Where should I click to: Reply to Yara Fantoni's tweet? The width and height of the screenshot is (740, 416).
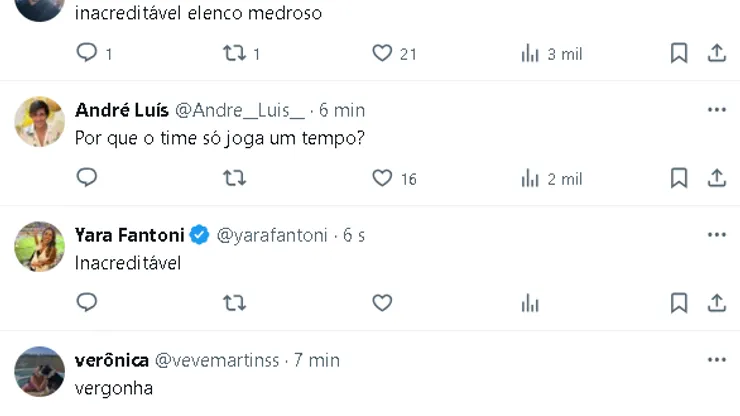87,302
